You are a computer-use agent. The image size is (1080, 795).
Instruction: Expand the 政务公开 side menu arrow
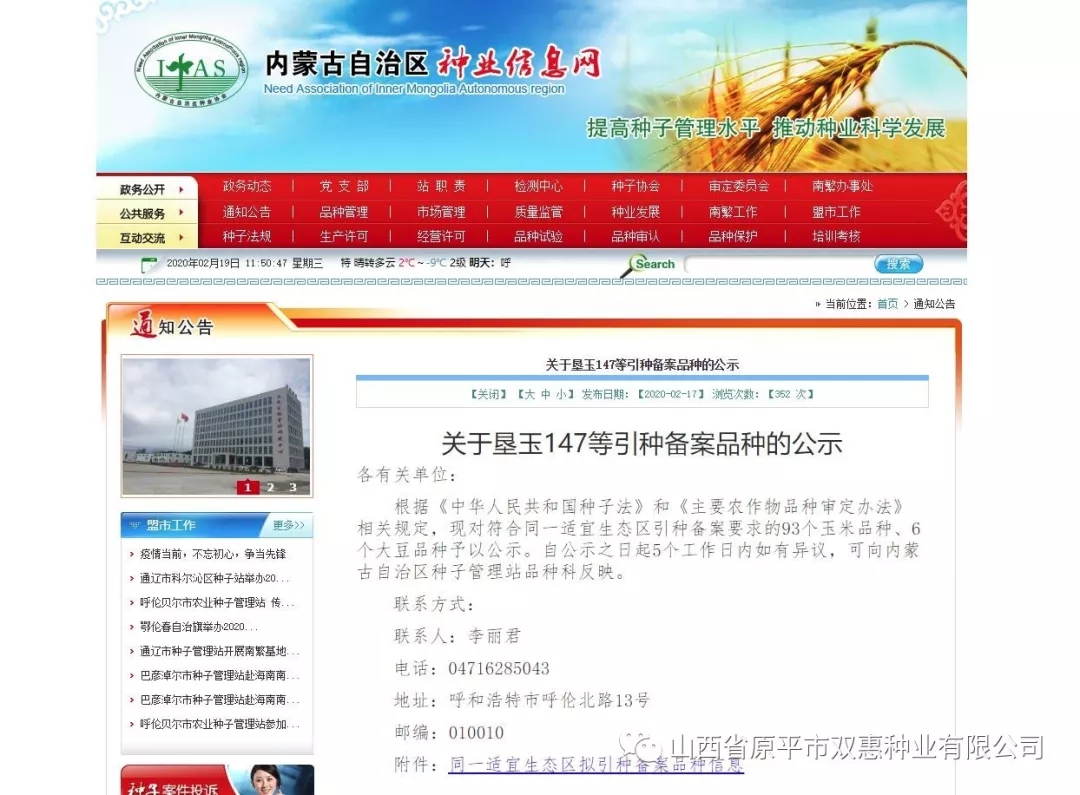coord(181,189)
